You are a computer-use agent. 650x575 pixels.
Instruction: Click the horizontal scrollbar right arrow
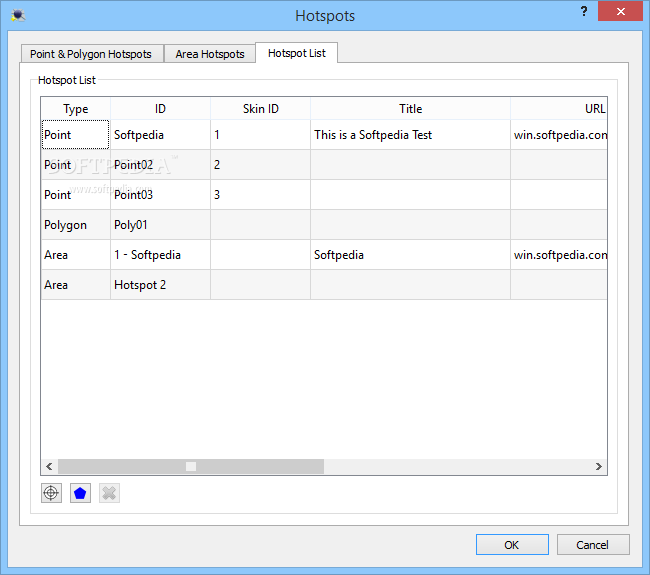pos(598,466)
